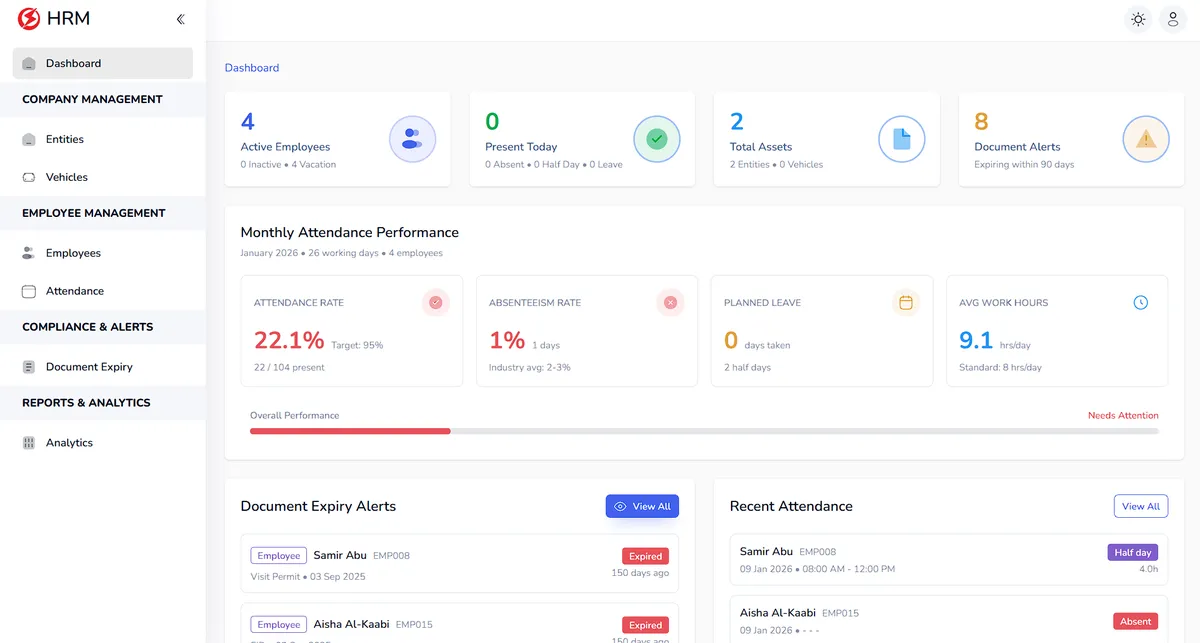This screenshot has height=643, width=1200.
Task: Click View All for Document Expiry Alerts
Action: pyautogui.click(x=642, y=506)
